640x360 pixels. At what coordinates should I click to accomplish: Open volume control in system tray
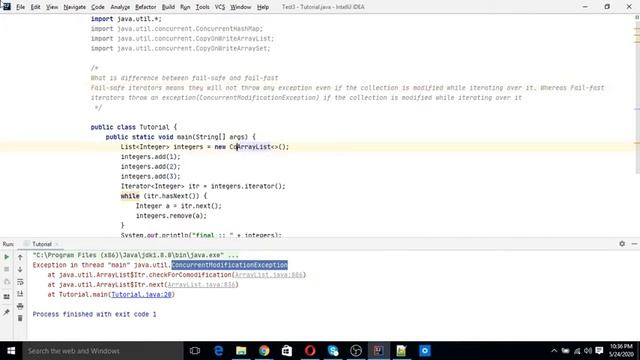(588, 351)
